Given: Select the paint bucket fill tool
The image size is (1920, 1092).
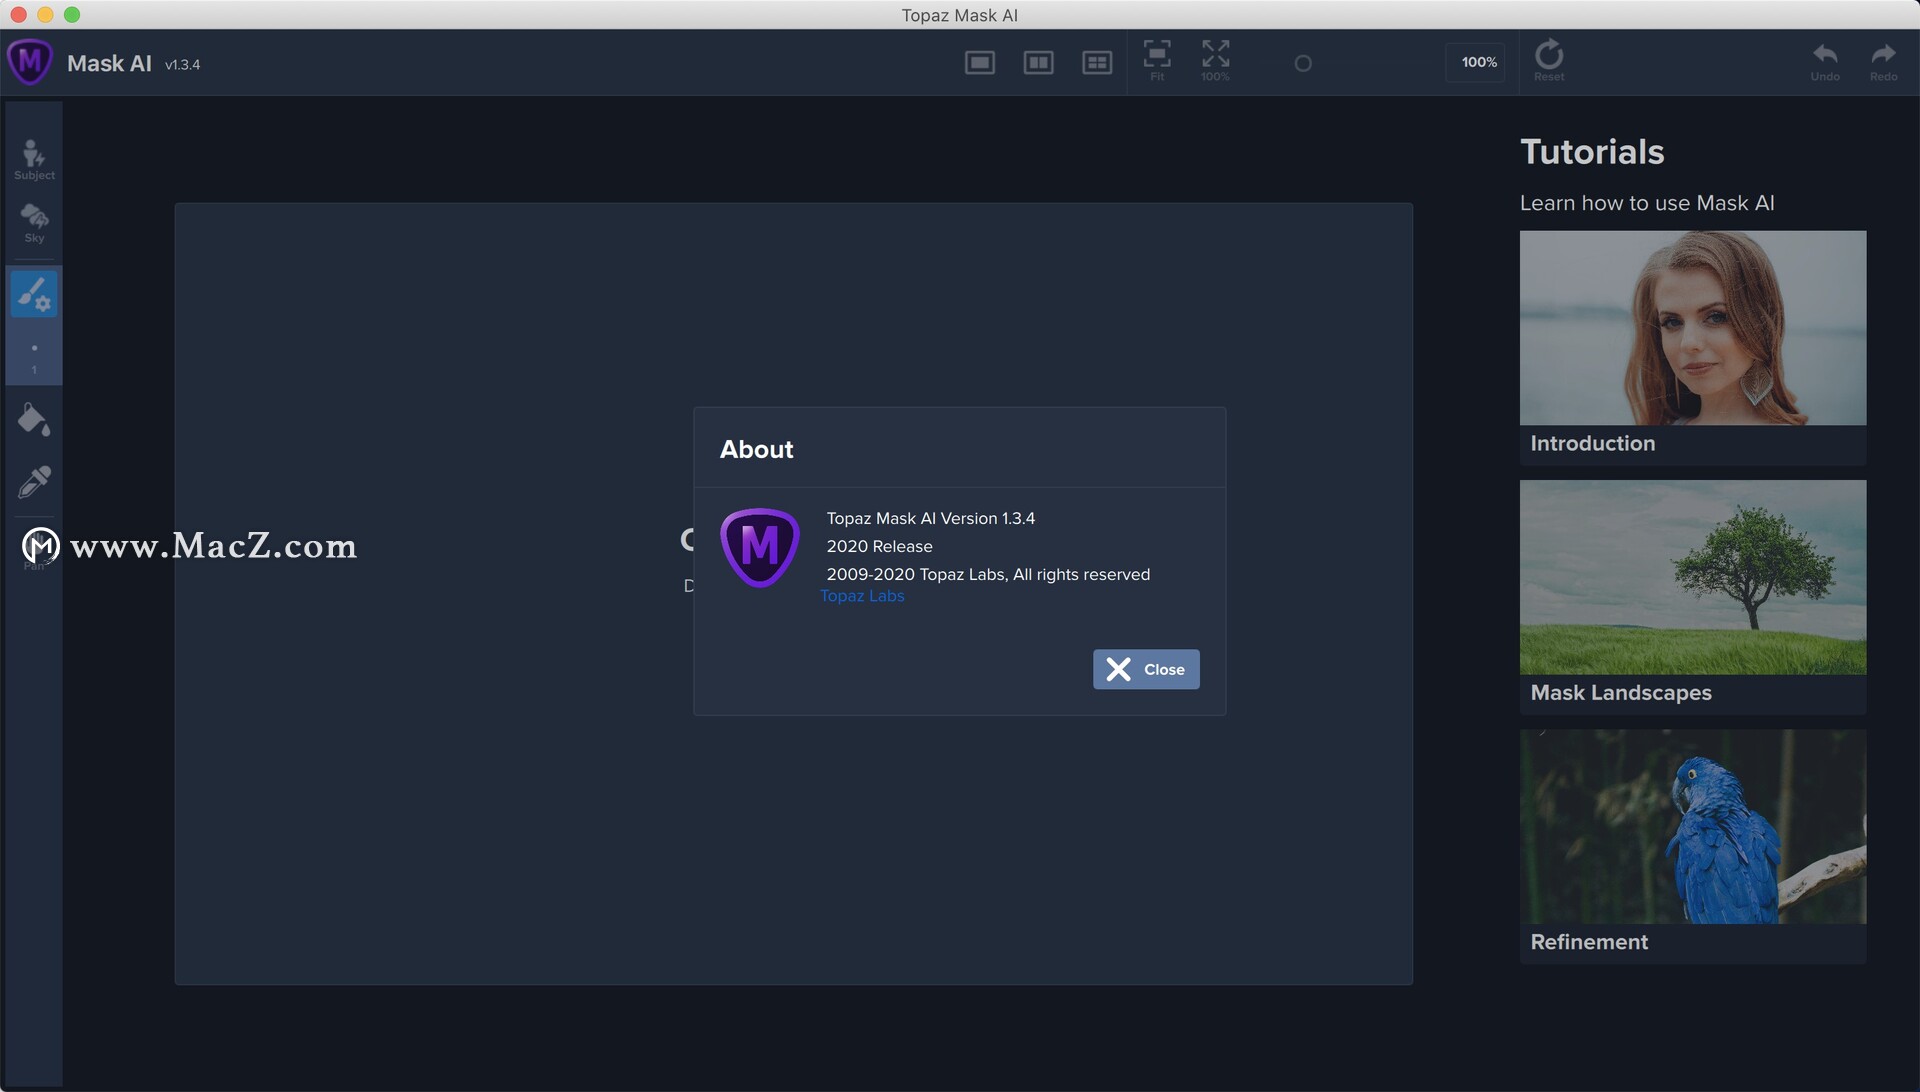Looking at the screenshot, I should pos(34,420).
